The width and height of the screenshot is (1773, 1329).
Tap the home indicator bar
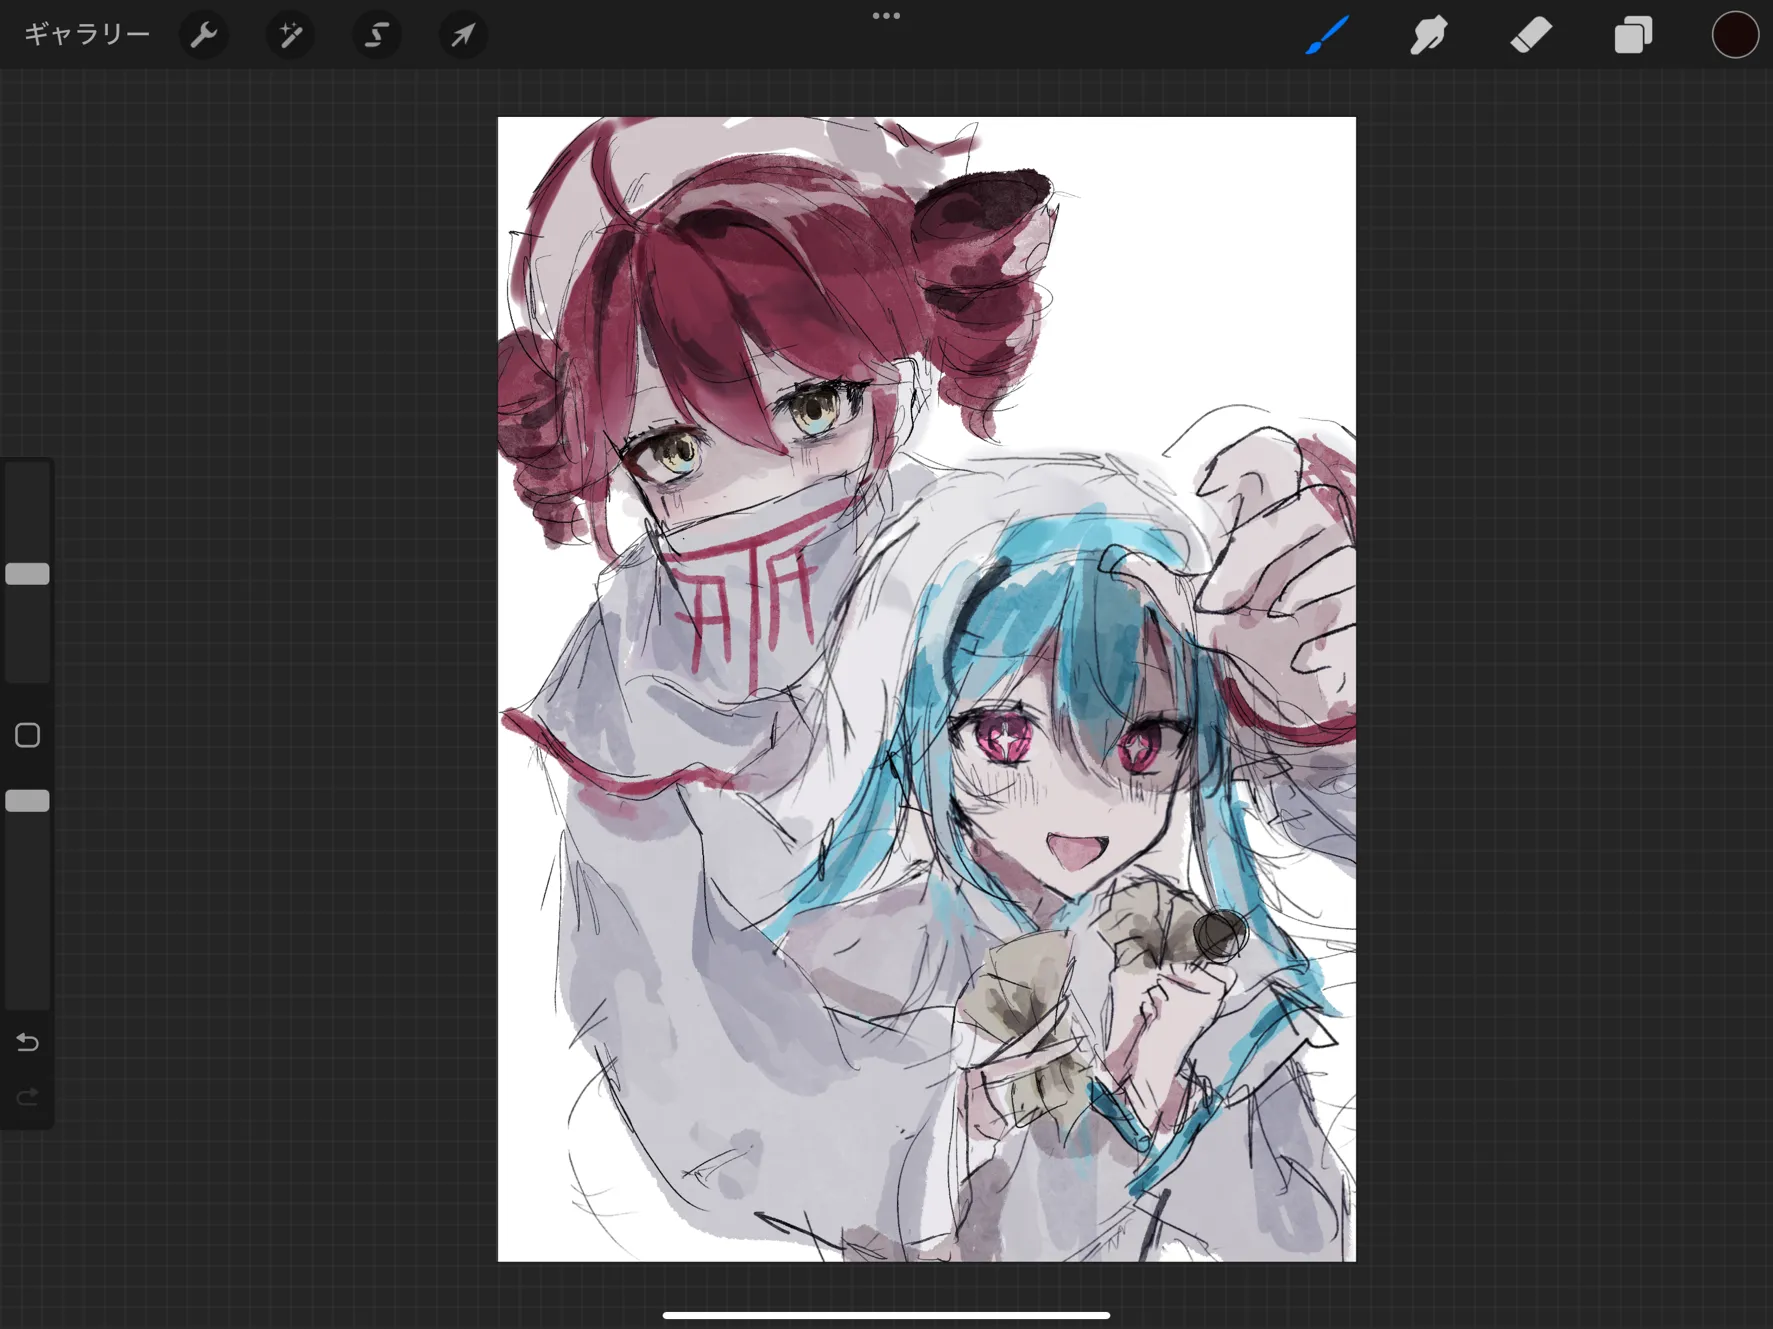coord(886,1315)
